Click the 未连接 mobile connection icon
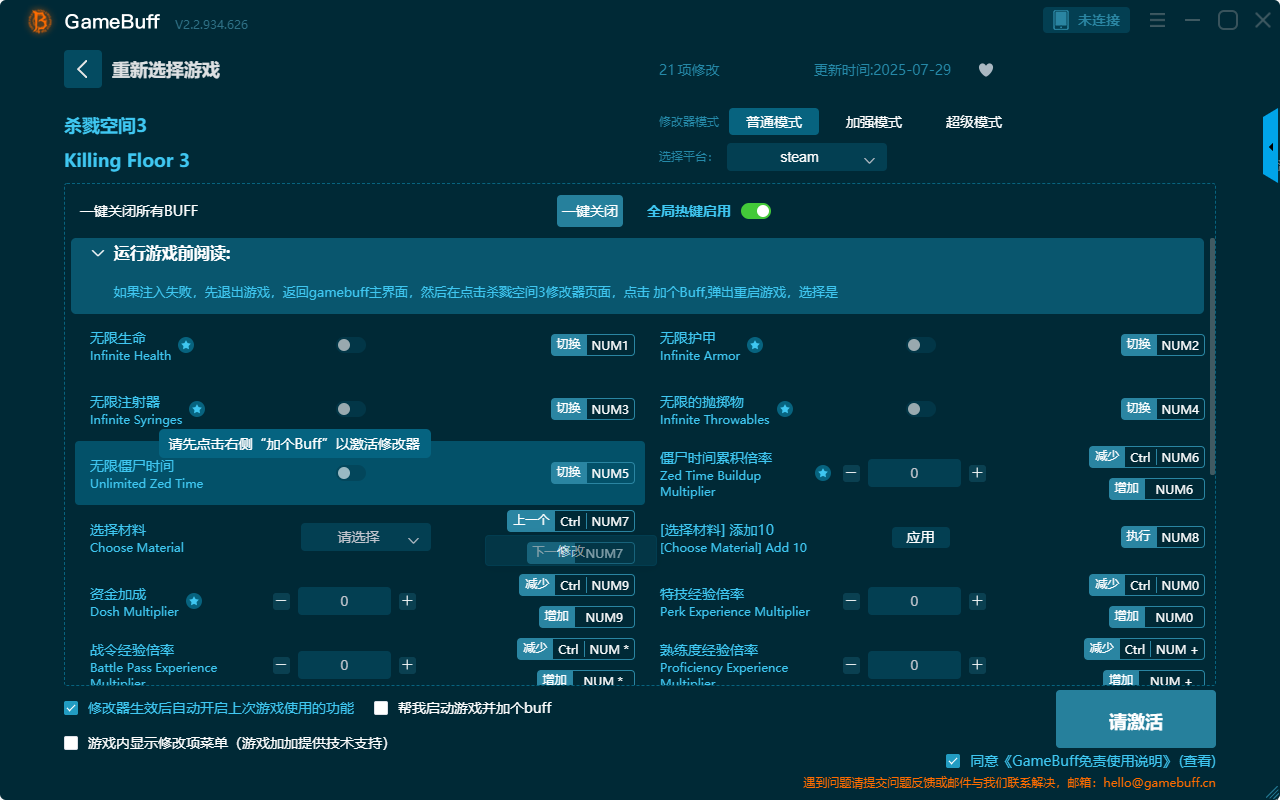Image resolution: width=1280 pixels, height=800 pixels. click(x=1086, y=19)
